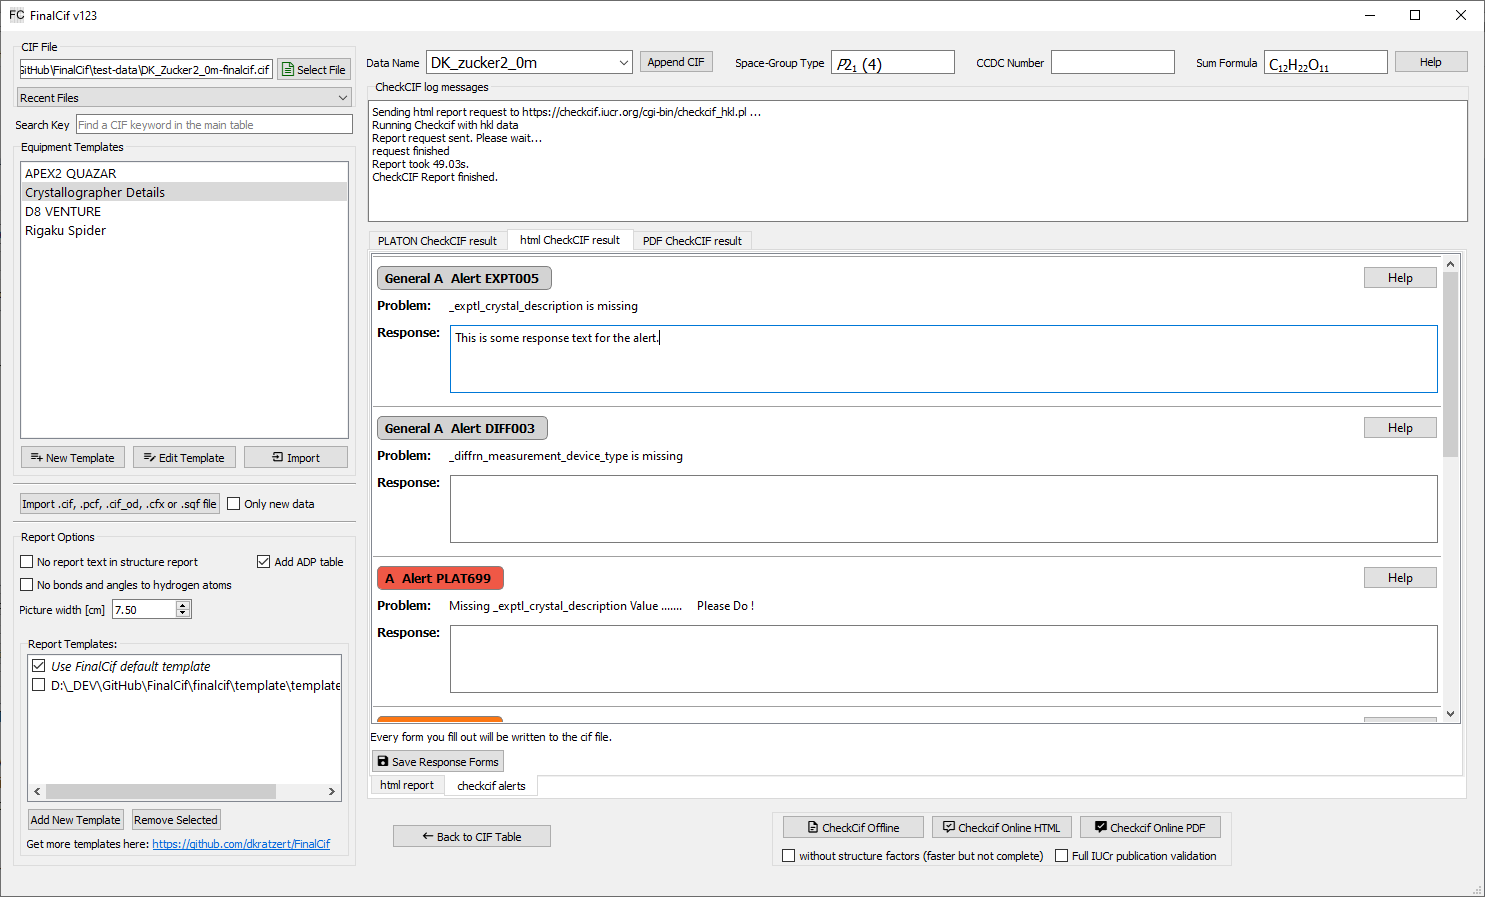Switch to PLATON CheckCIF result tab
The height and width of the screenshot is (897, 1485).
pos(437,241)
